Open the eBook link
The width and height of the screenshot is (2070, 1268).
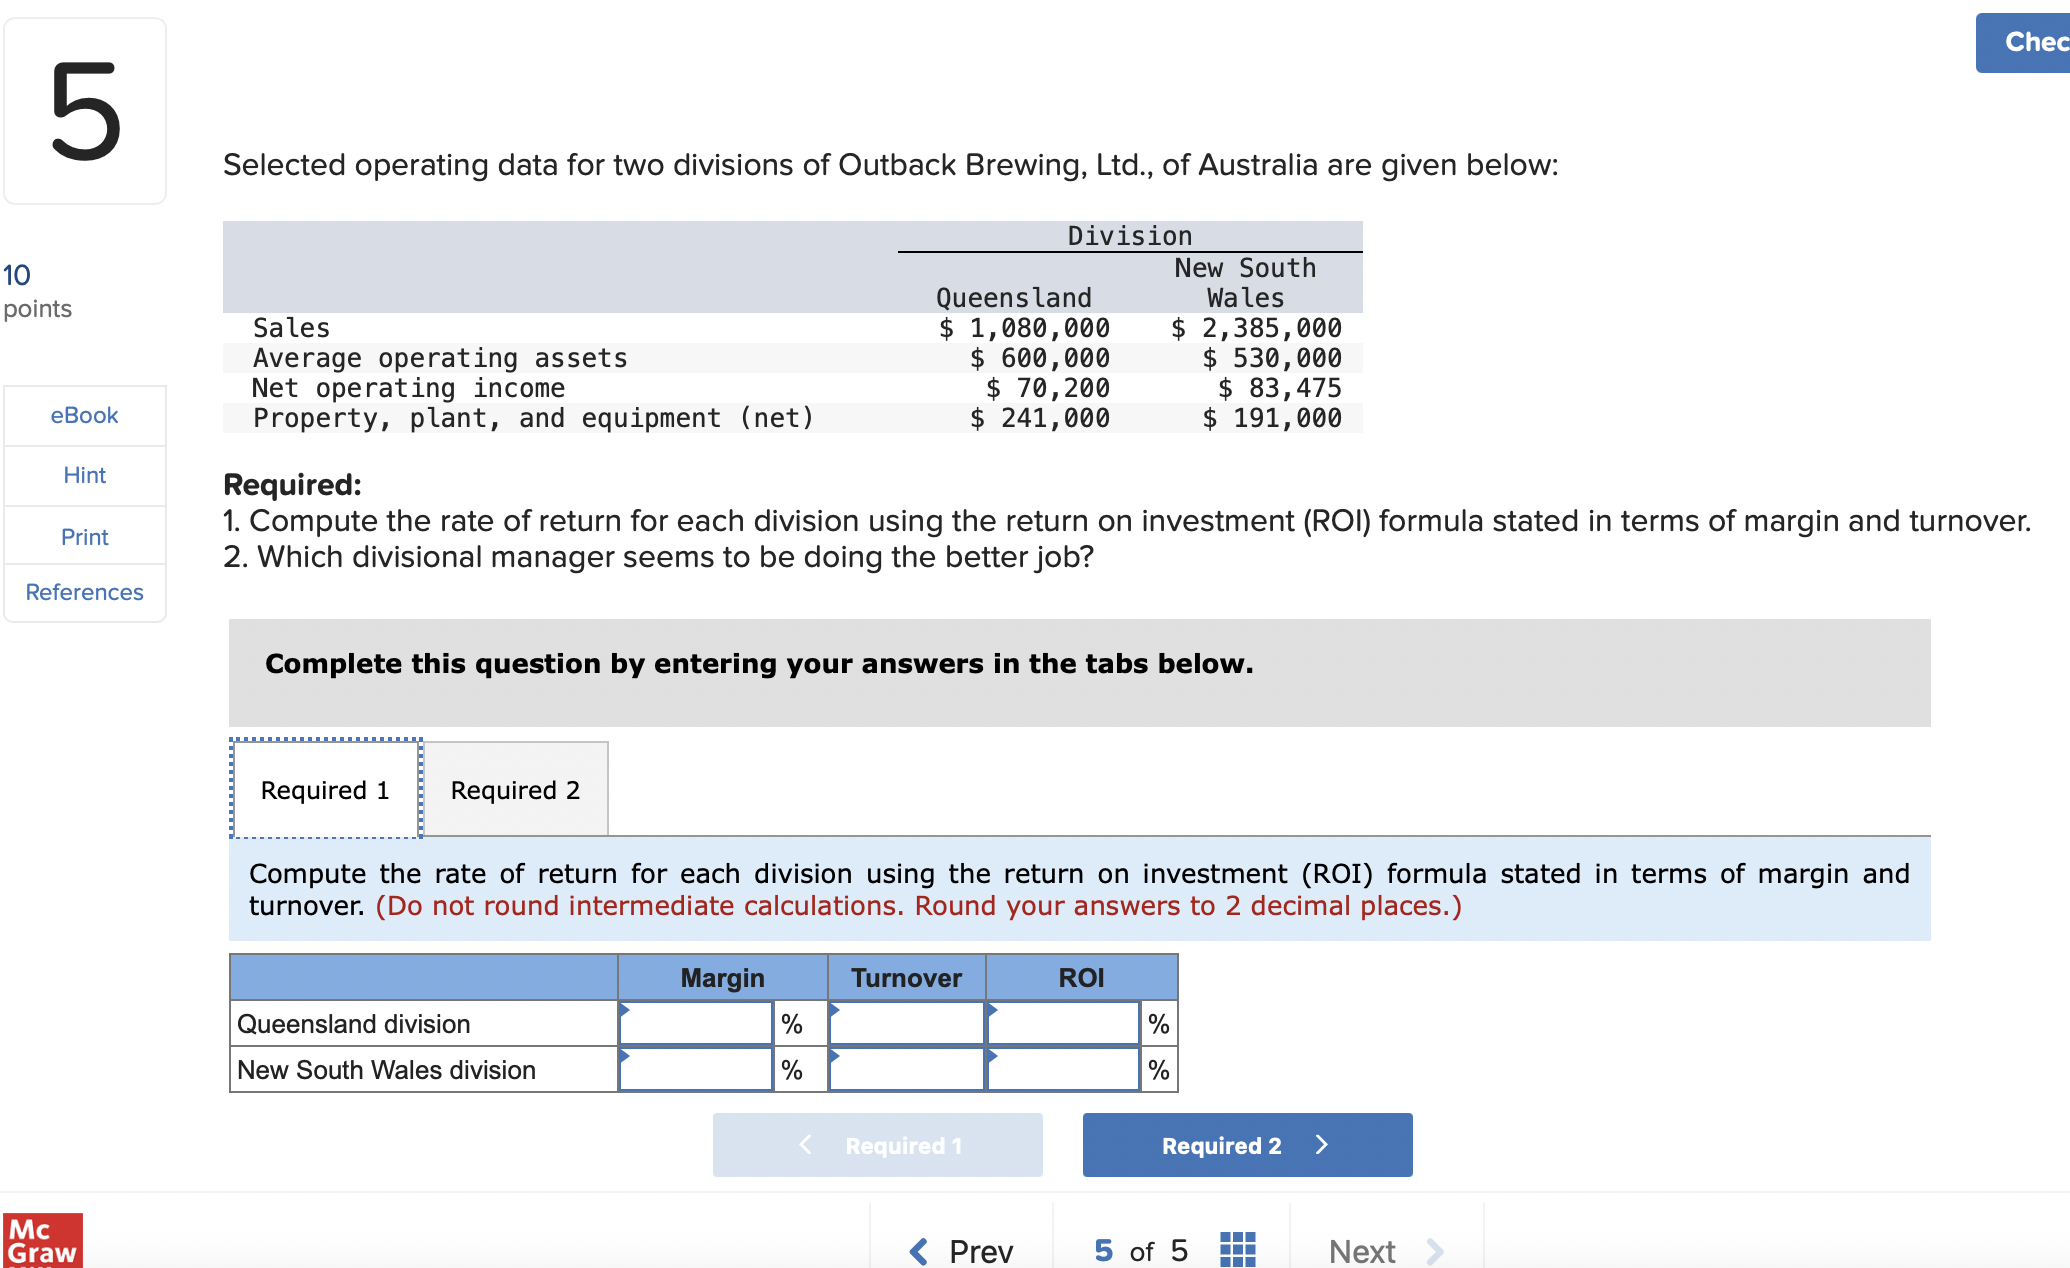84,415
